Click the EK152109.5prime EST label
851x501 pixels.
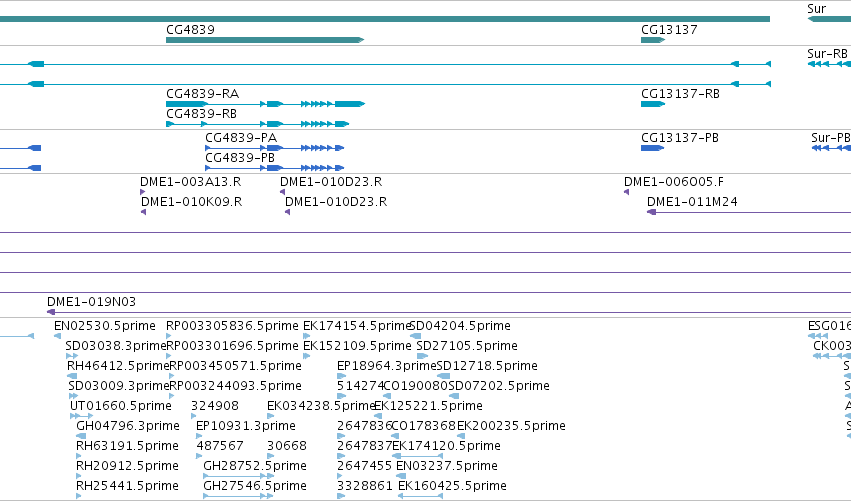(x=357, y=346)
